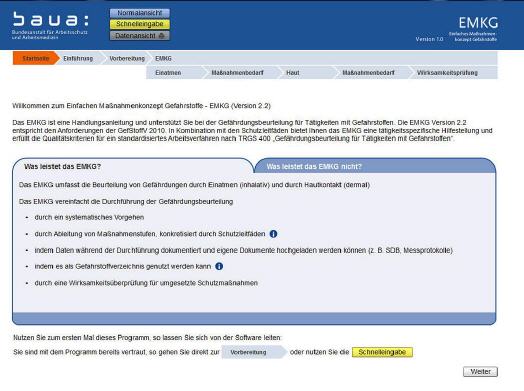
Task: Click bullet about 'eigene Dokumente hochgeladen'
Action: (x=244, y=250)
